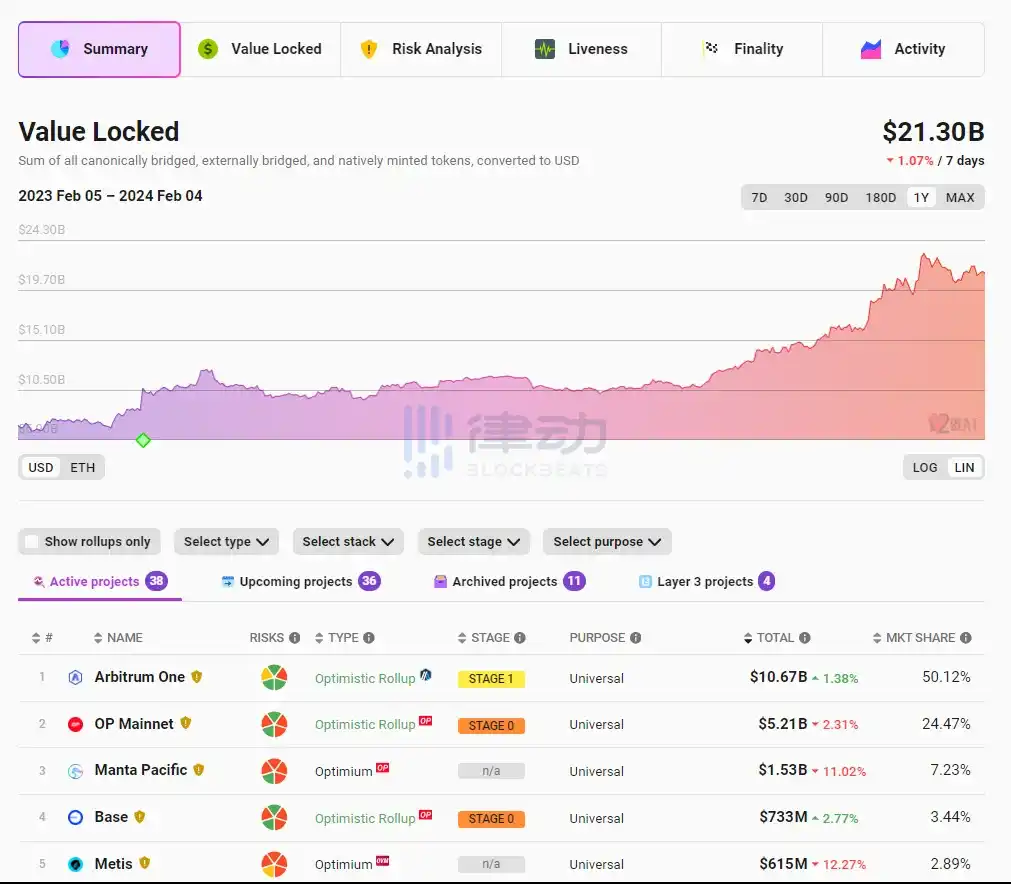This screenshot has height=884, width=1011.
Task: Sort table by TOTAL column
Action: [775, 638]
